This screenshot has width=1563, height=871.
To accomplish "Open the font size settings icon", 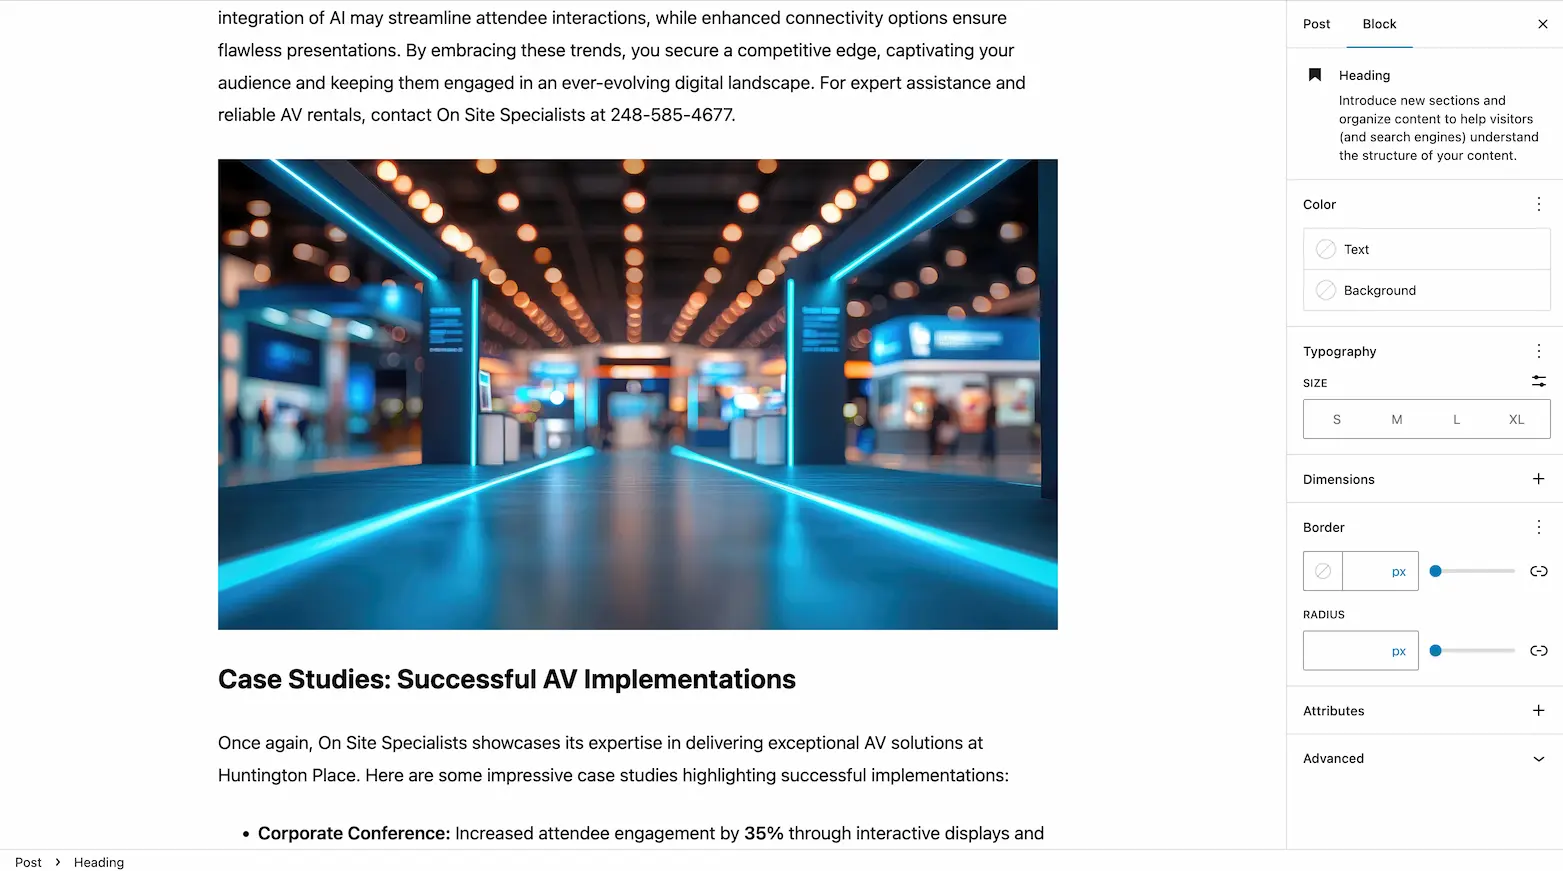I will (1538, 382).
